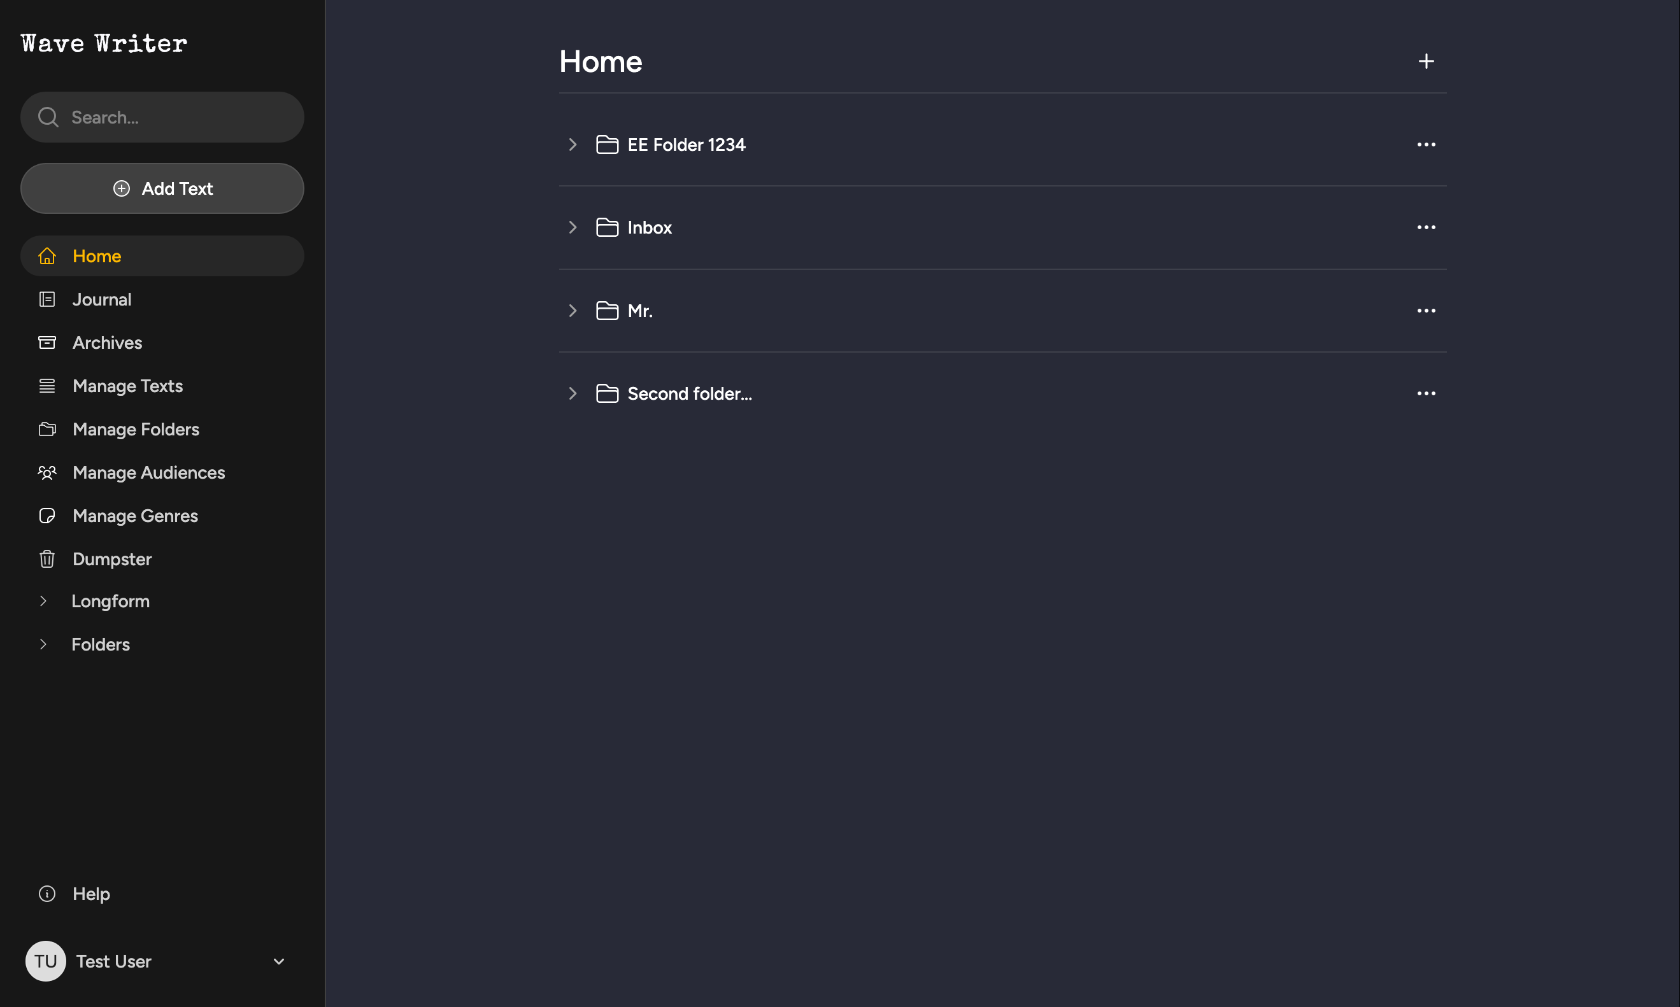The height and width of the screenshot is (1007, 1680).
Task: Click the TU user avatar
Action: coord(45,961)
